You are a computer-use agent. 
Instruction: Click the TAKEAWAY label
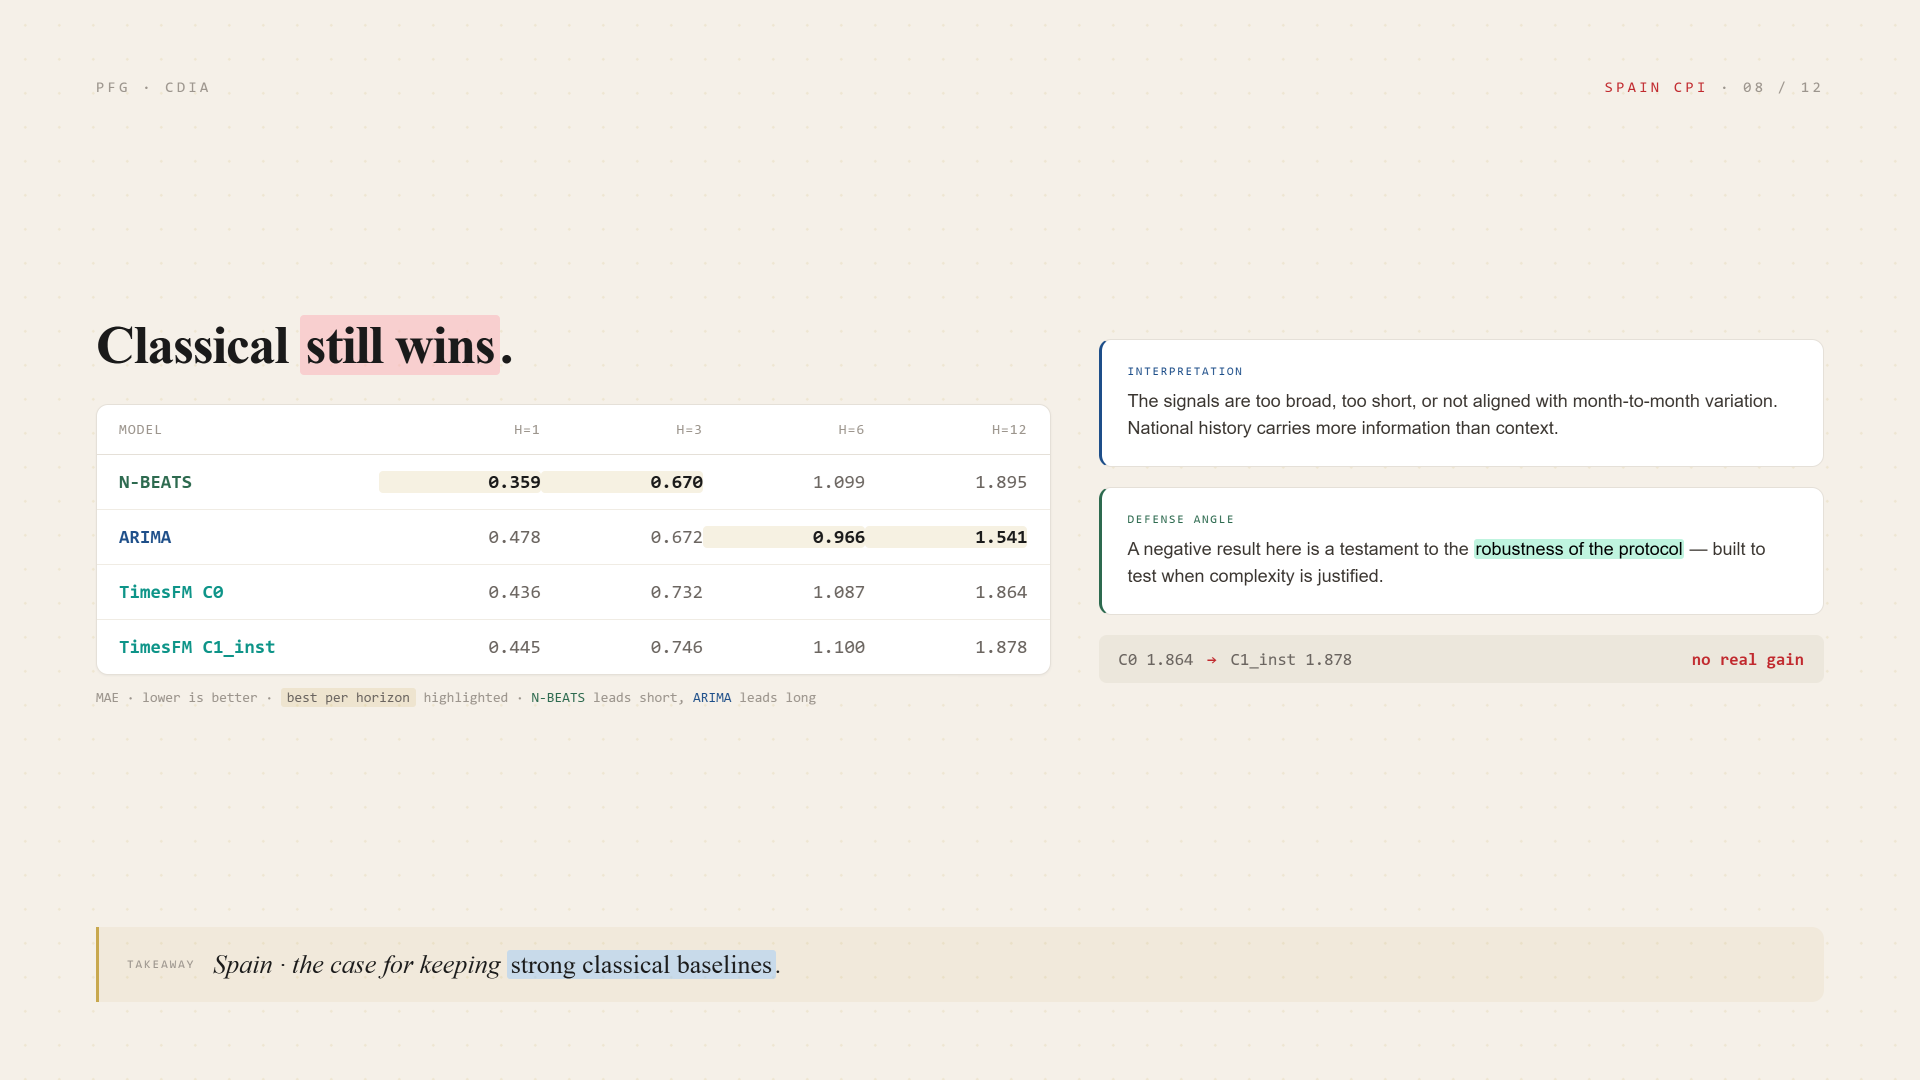point(161,965)
